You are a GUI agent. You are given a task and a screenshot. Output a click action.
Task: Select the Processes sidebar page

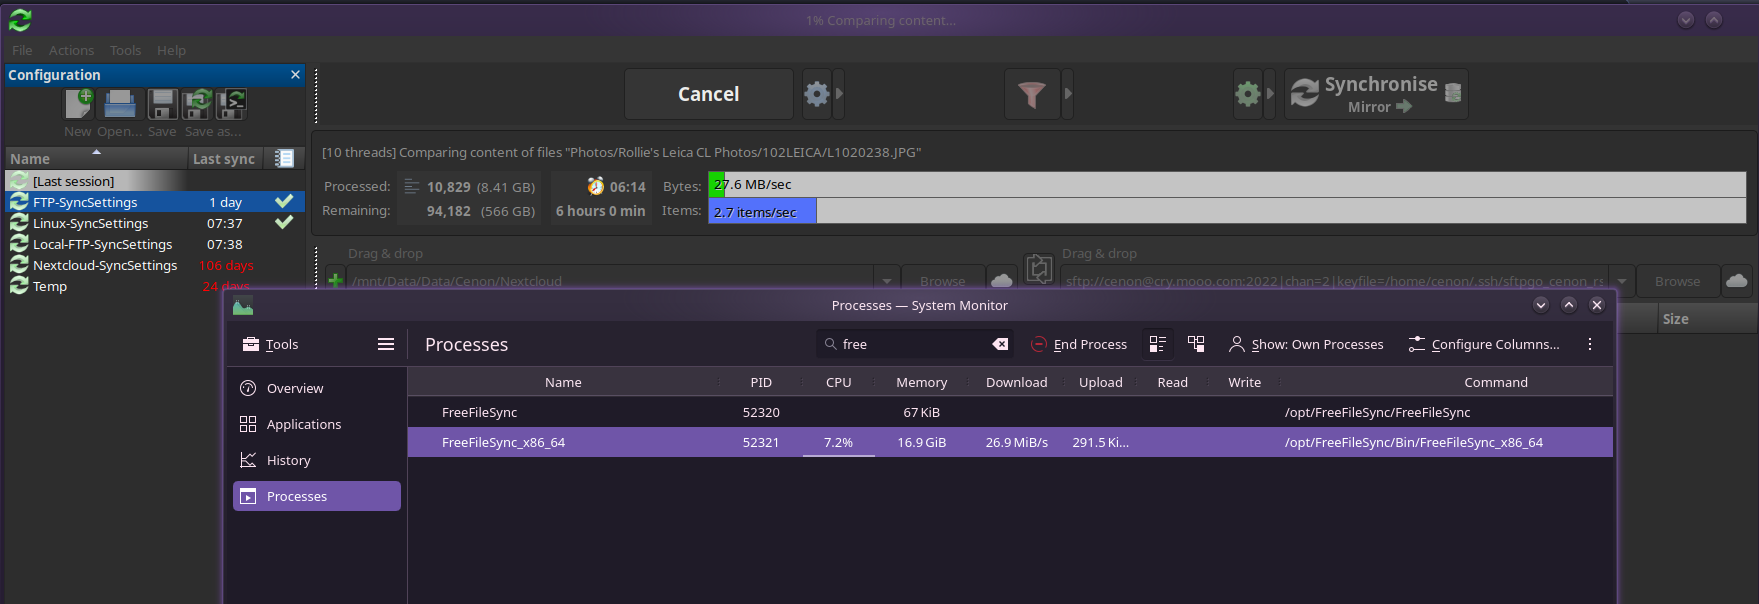(317, 496)
